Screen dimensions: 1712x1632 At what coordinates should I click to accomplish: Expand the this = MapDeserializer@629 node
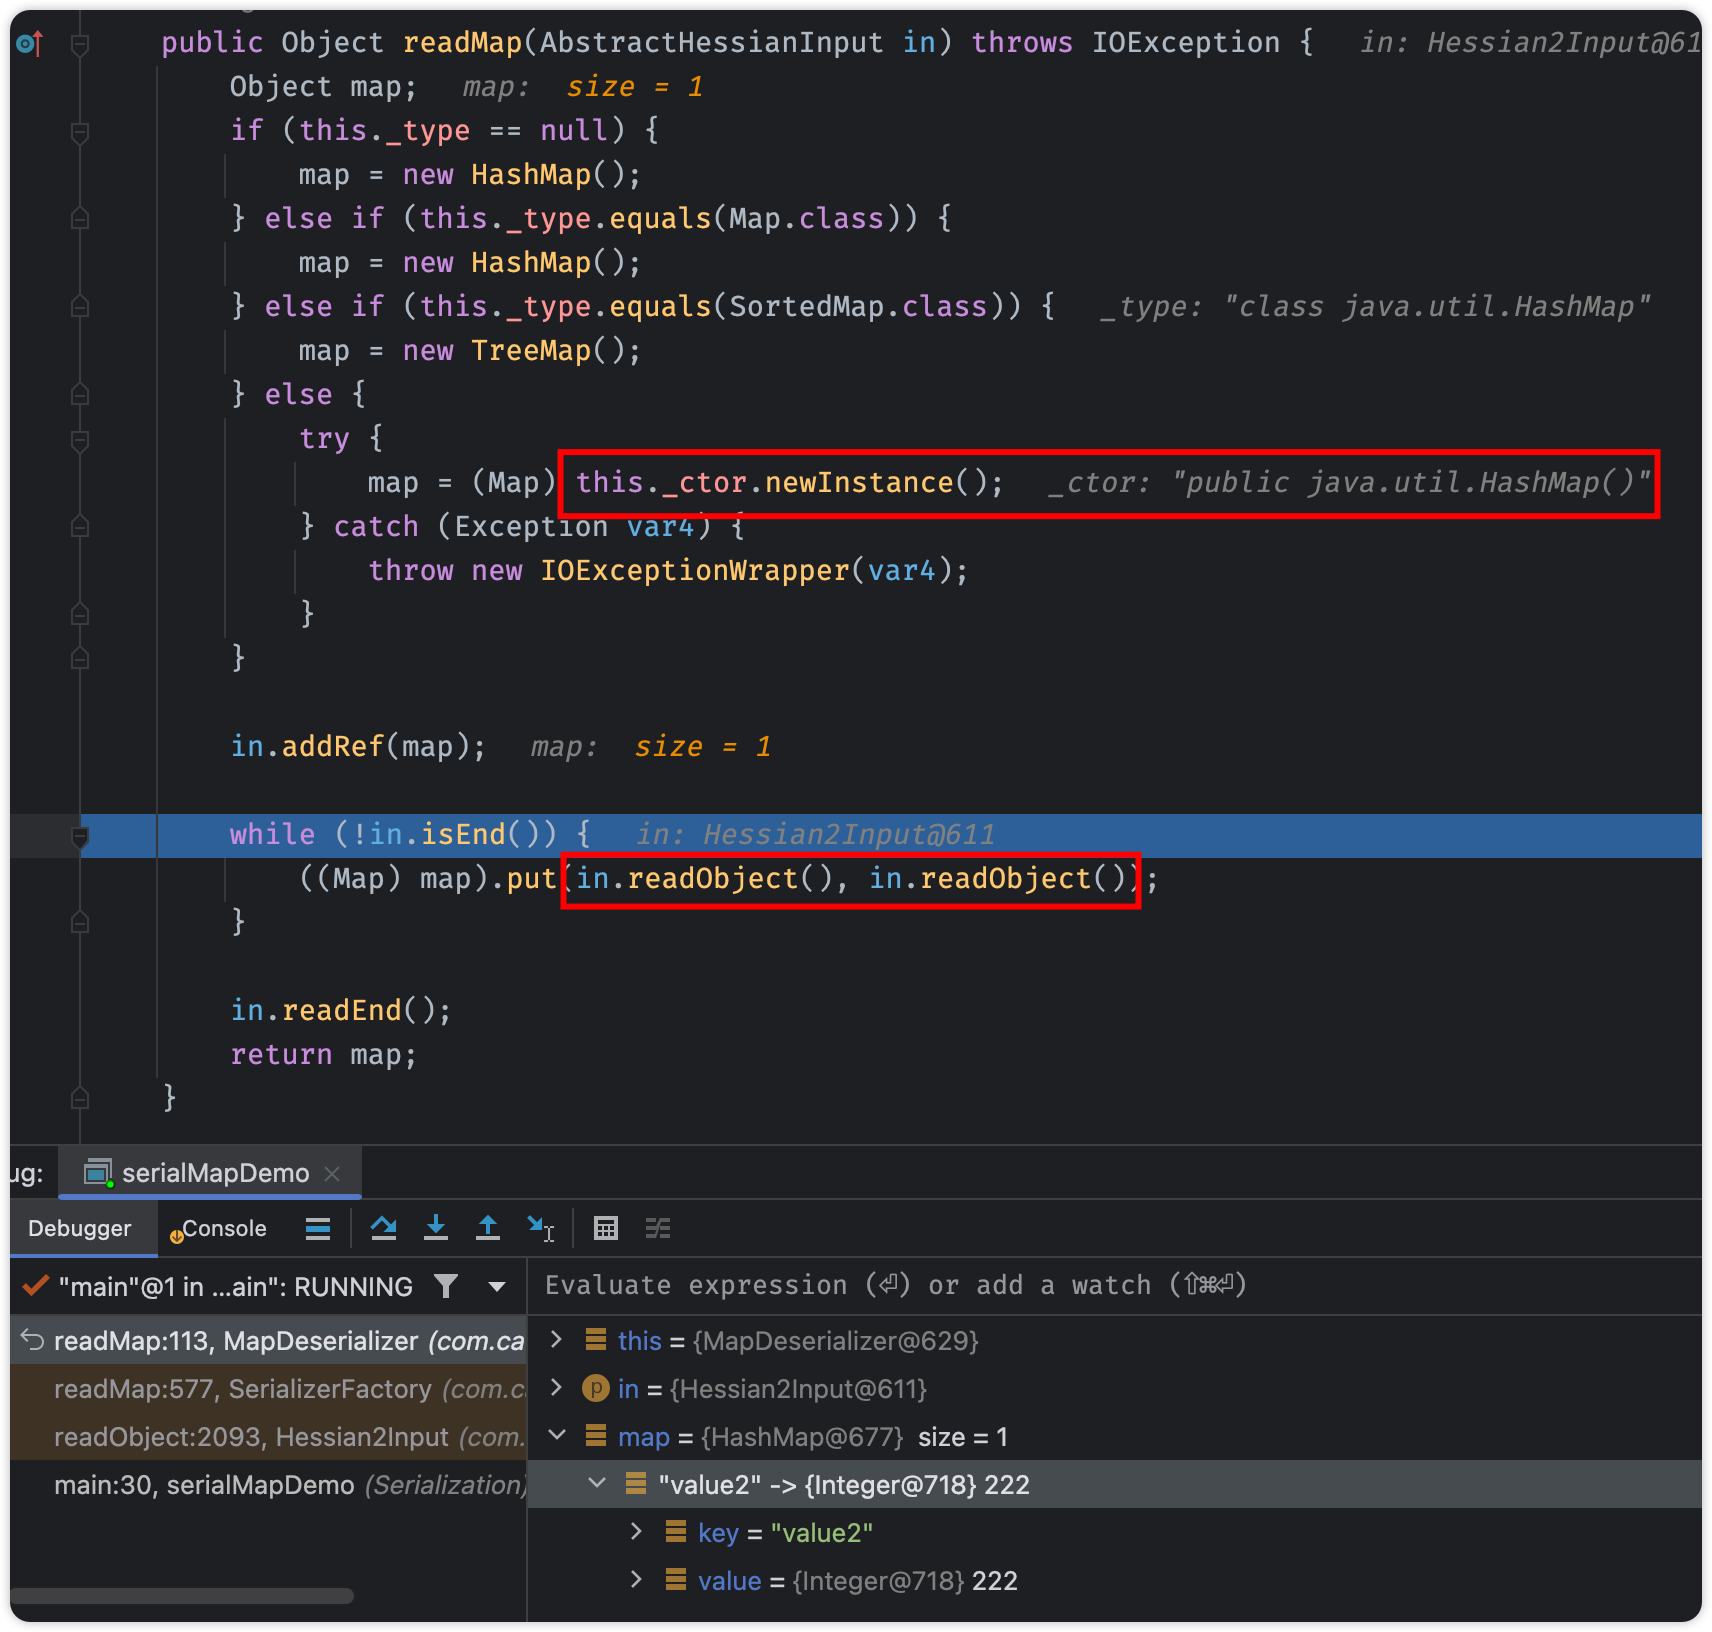click(x=557, y=1339)
